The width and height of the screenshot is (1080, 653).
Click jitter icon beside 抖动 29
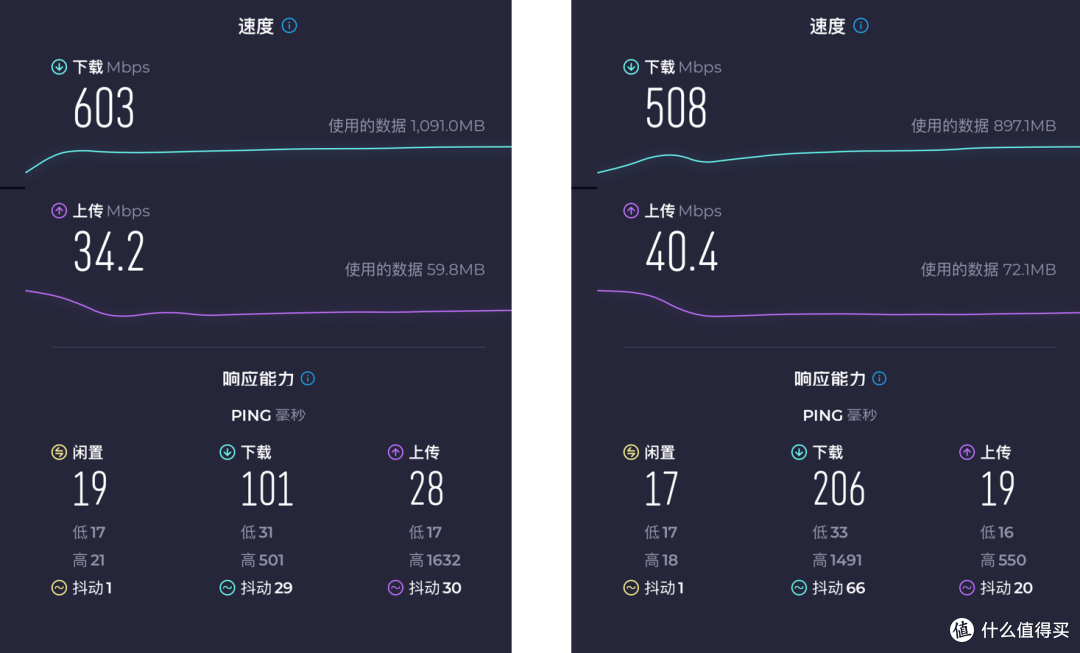click(227, 588)
